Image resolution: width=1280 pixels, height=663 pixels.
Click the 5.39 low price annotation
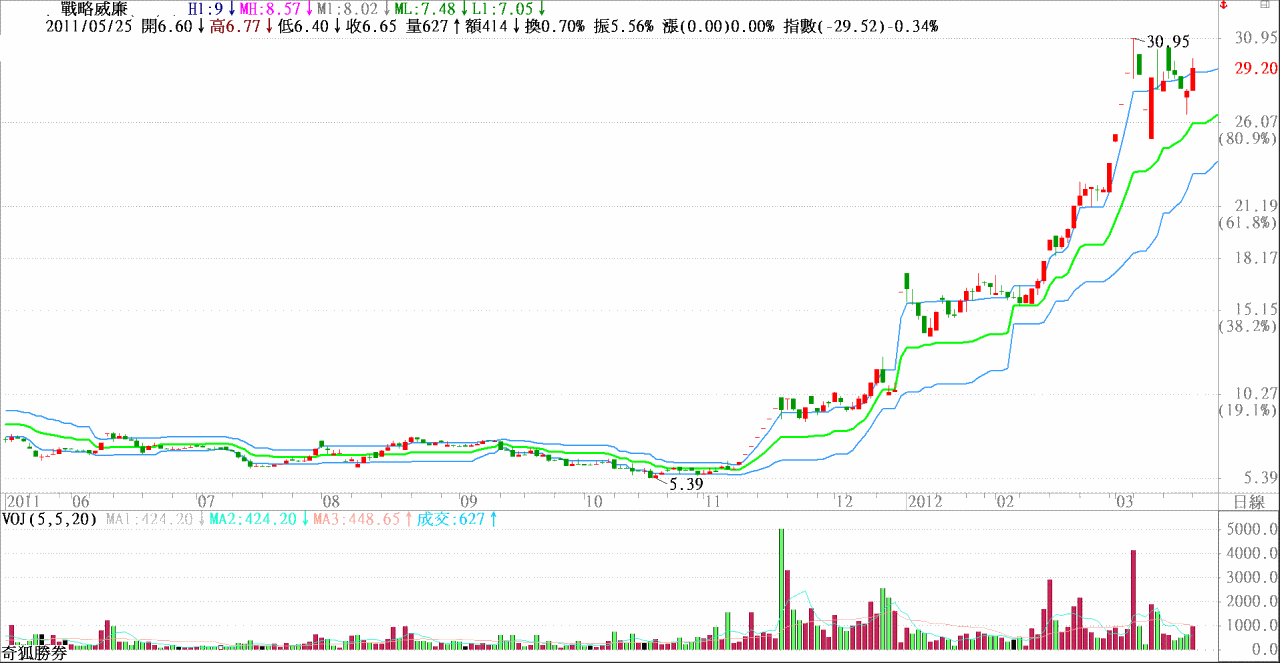pos(686,484)
